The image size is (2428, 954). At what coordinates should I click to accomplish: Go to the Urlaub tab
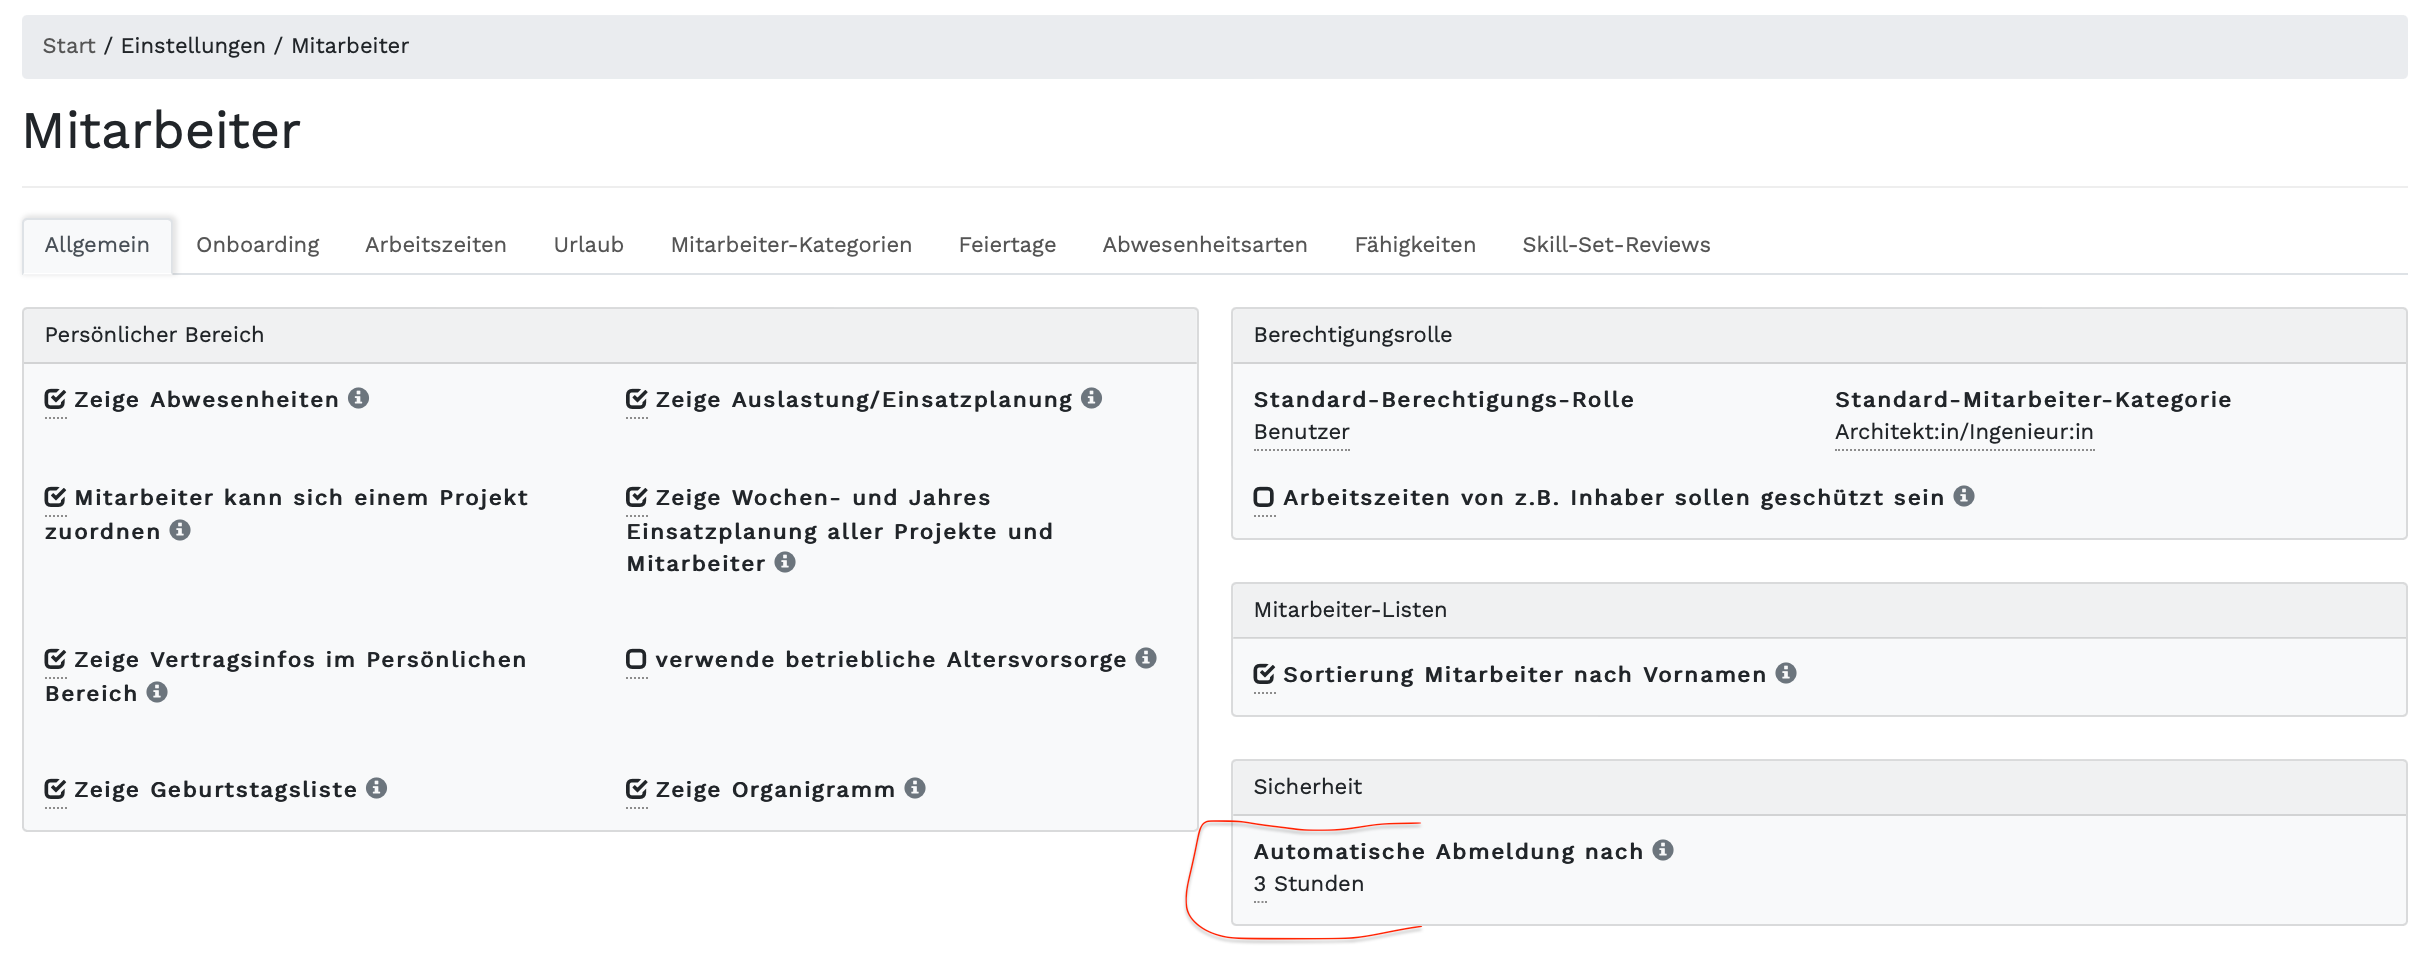click(588, 245)
